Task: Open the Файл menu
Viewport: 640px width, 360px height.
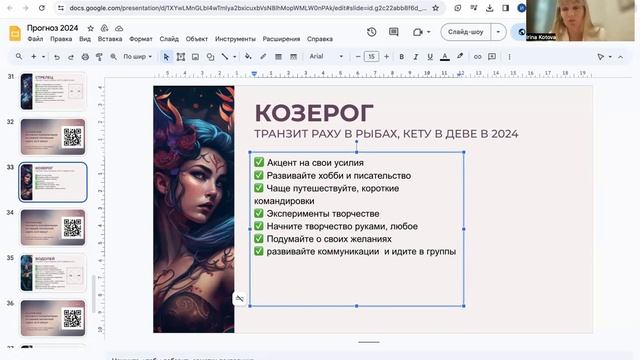Action: coord(35,39)
